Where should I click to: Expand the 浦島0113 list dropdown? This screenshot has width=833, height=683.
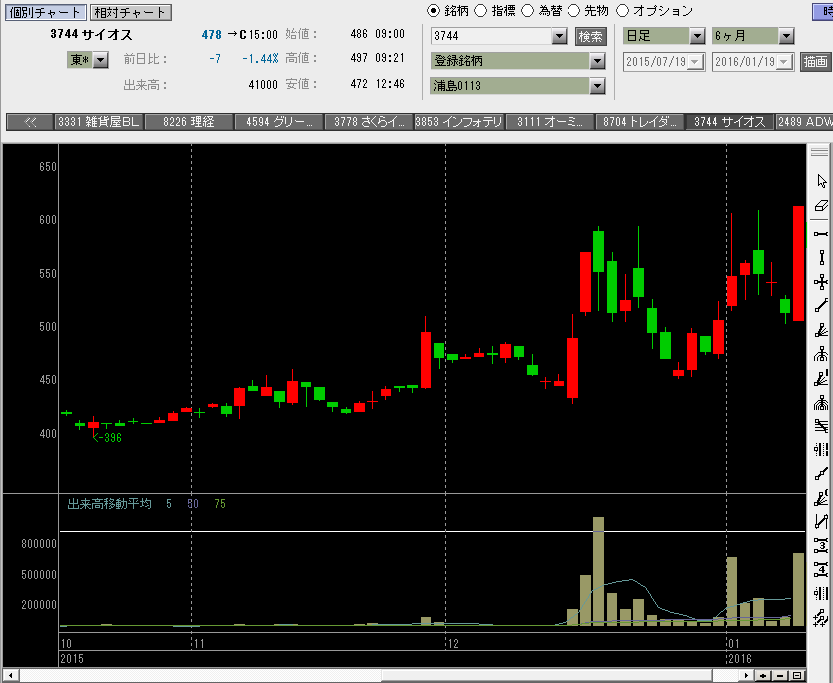pos(597,86)
